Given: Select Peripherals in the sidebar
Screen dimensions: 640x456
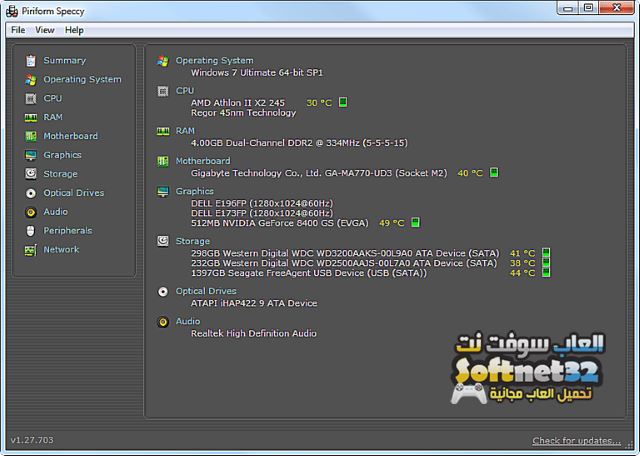Looking at the screenshot, I should click(x=68, y=231).
